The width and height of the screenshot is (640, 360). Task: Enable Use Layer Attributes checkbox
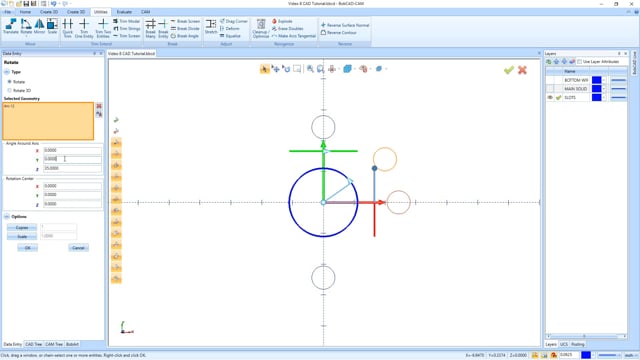pyautogui.click(x=579, y=62)
